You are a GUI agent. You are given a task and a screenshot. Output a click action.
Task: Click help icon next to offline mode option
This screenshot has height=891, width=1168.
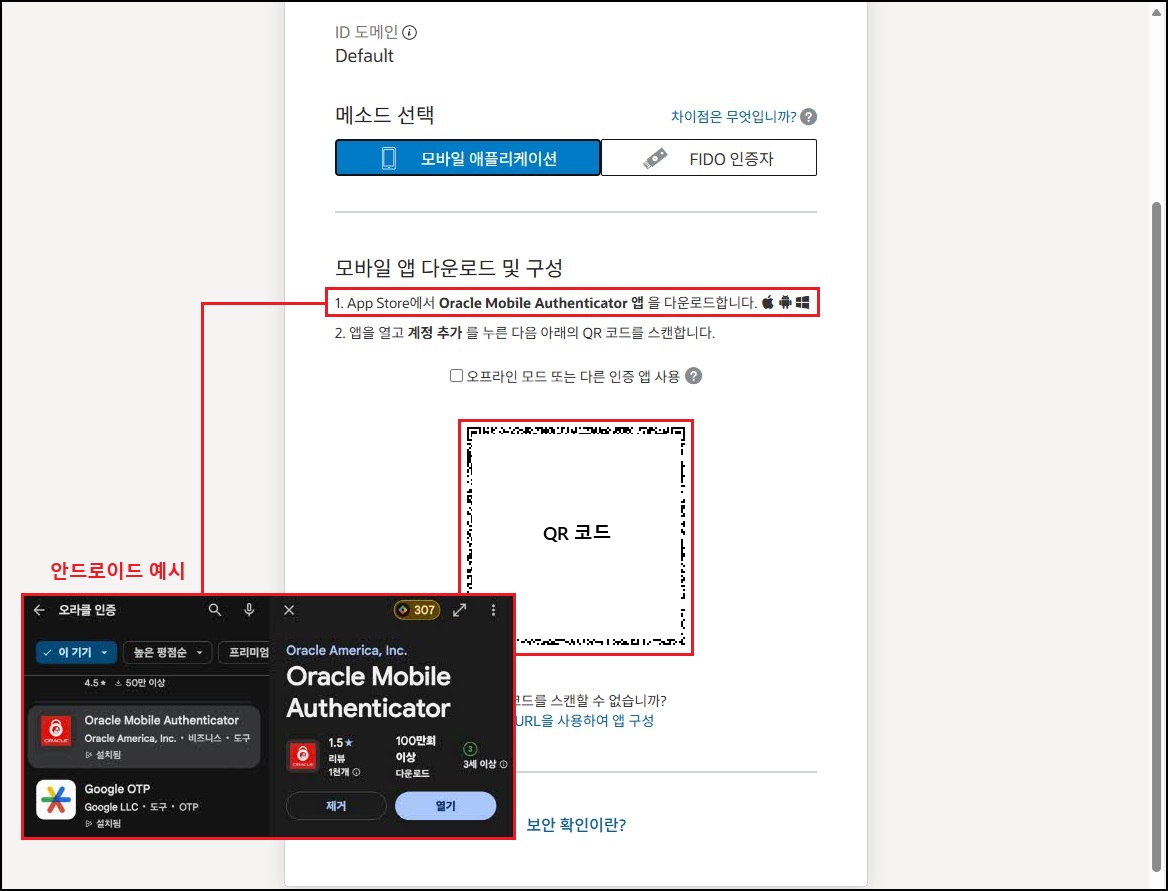694,375
